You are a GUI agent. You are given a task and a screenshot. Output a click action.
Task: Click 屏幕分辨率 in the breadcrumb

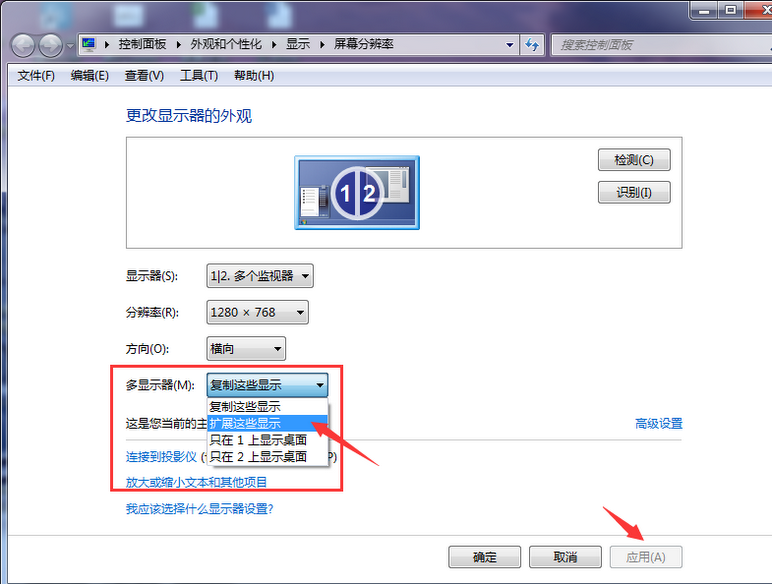364,44
